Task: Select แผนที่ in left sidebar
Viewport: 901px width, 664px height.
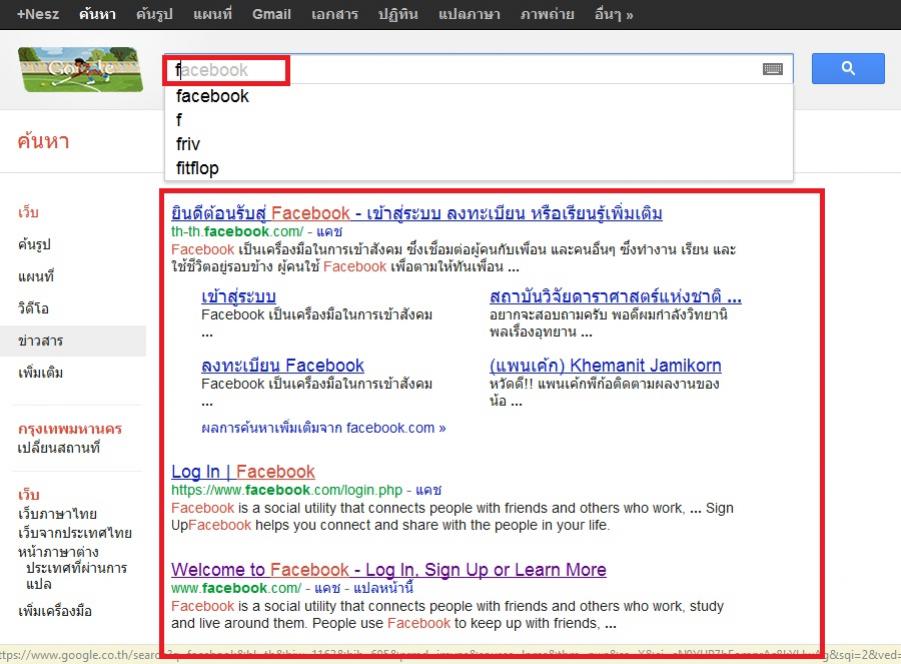Action: (x=36, y=276)
